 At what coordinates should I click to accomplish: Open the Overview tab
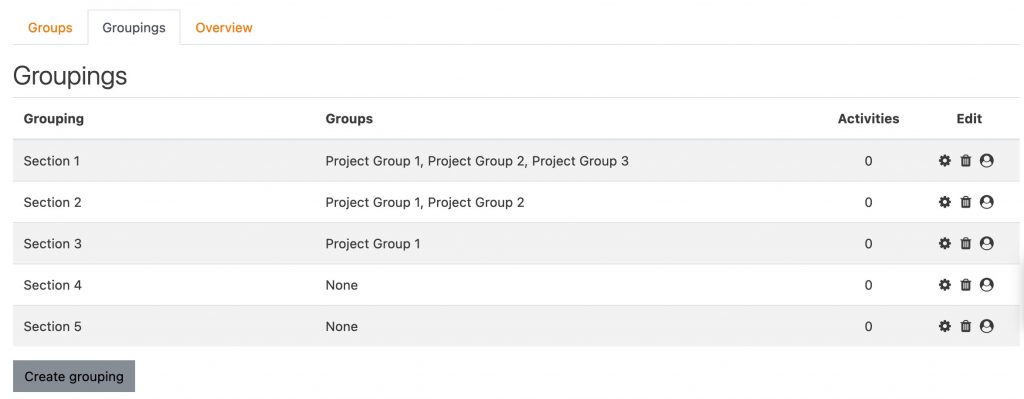point(224,28)
